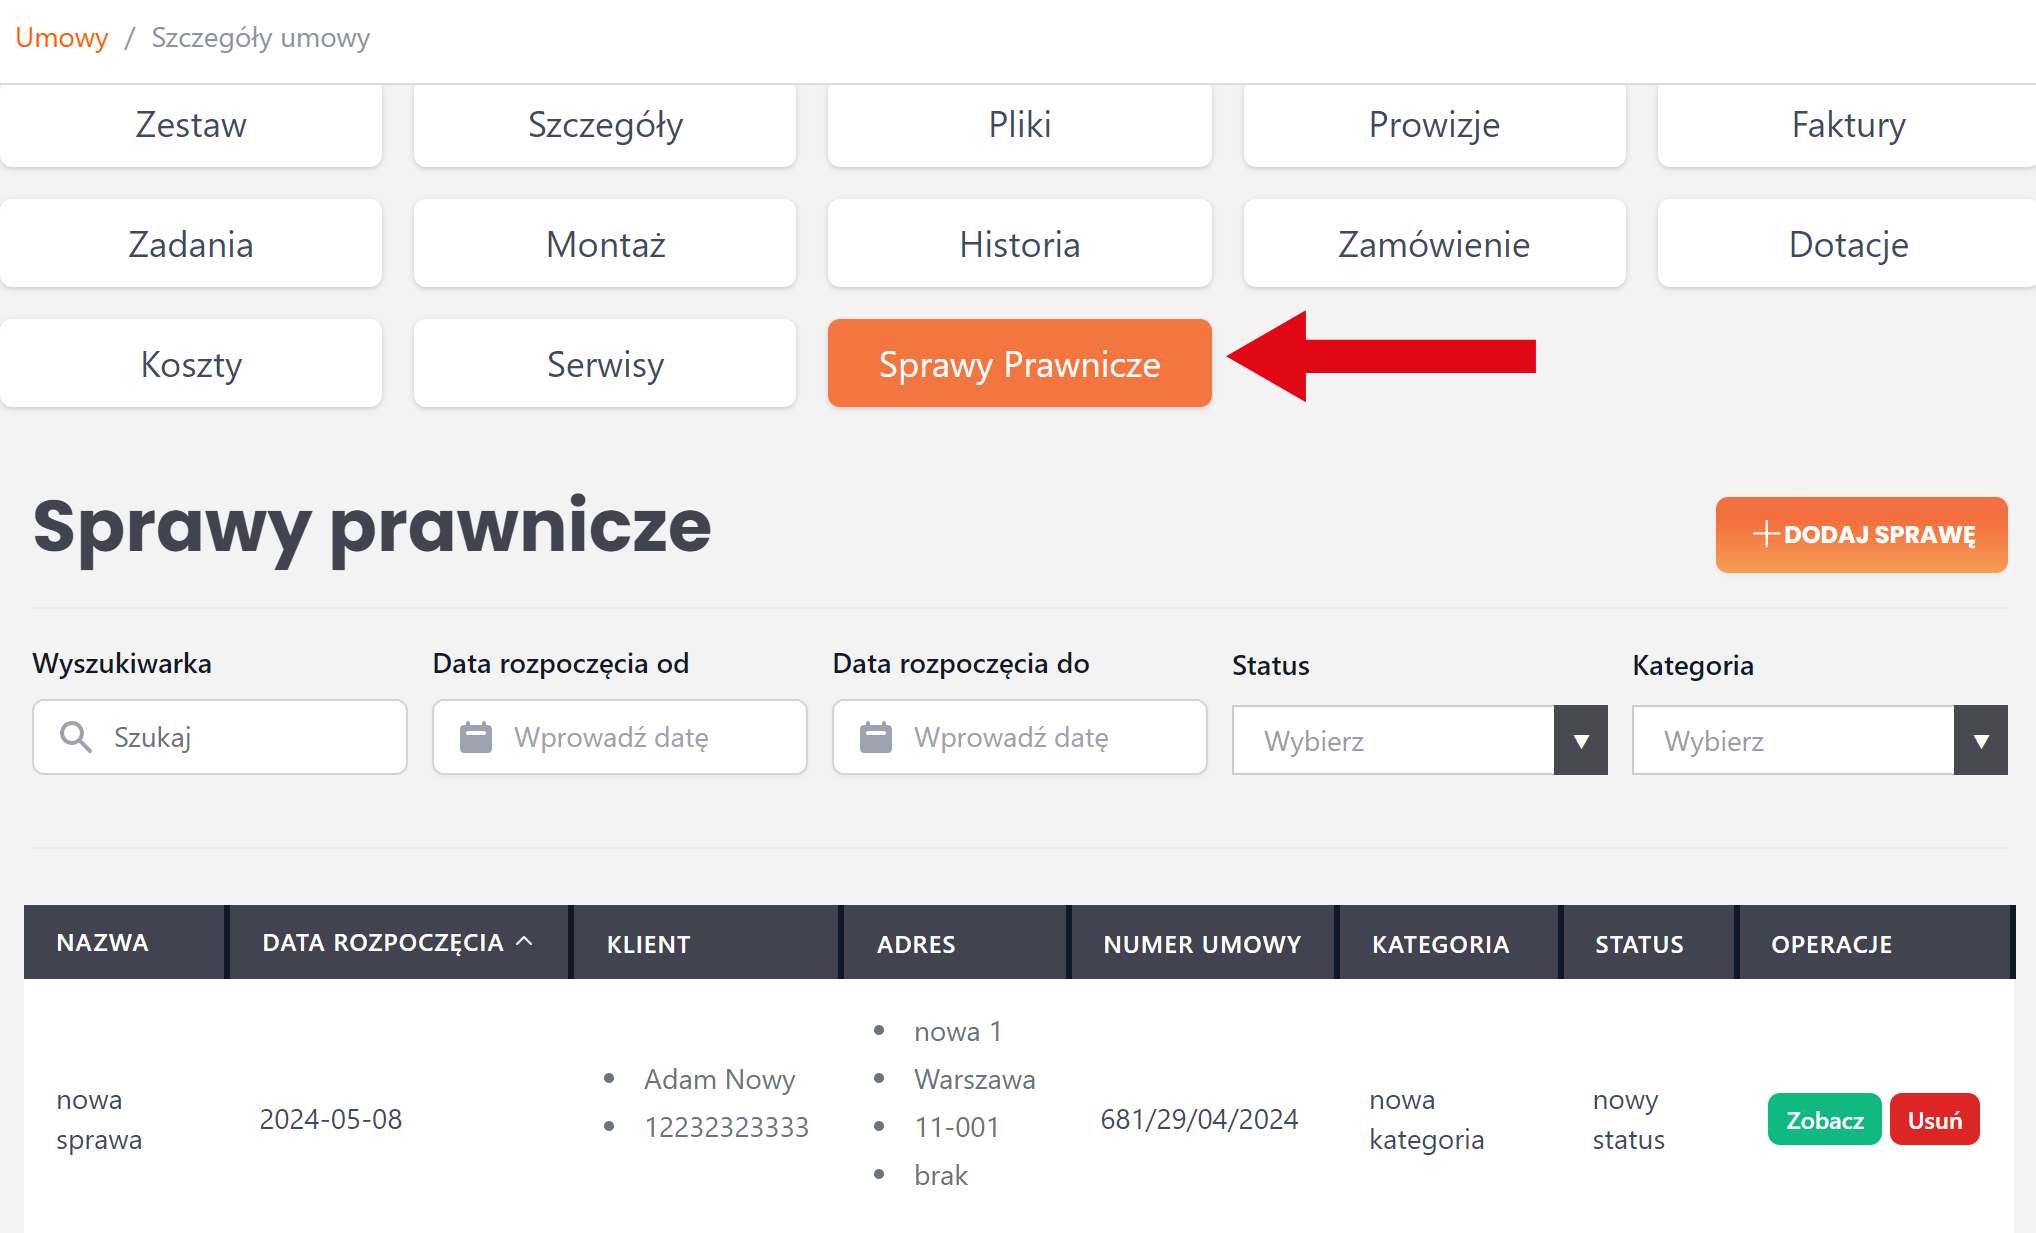Click calendar icon in 'Data rozpoczęcia od'
Image resolution: width=2036 pixels, height=1233 pixels.
(476, 737)
